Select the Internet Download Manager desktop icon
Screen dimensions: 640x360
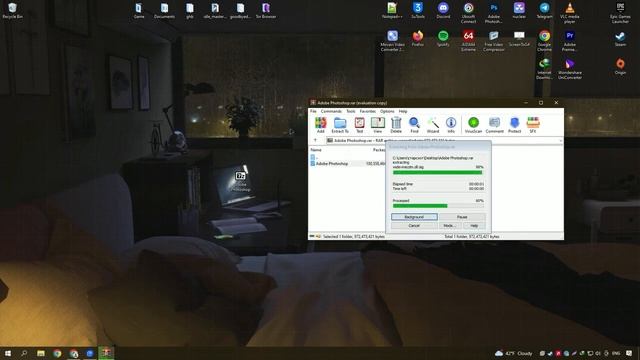tap(544, 69)
